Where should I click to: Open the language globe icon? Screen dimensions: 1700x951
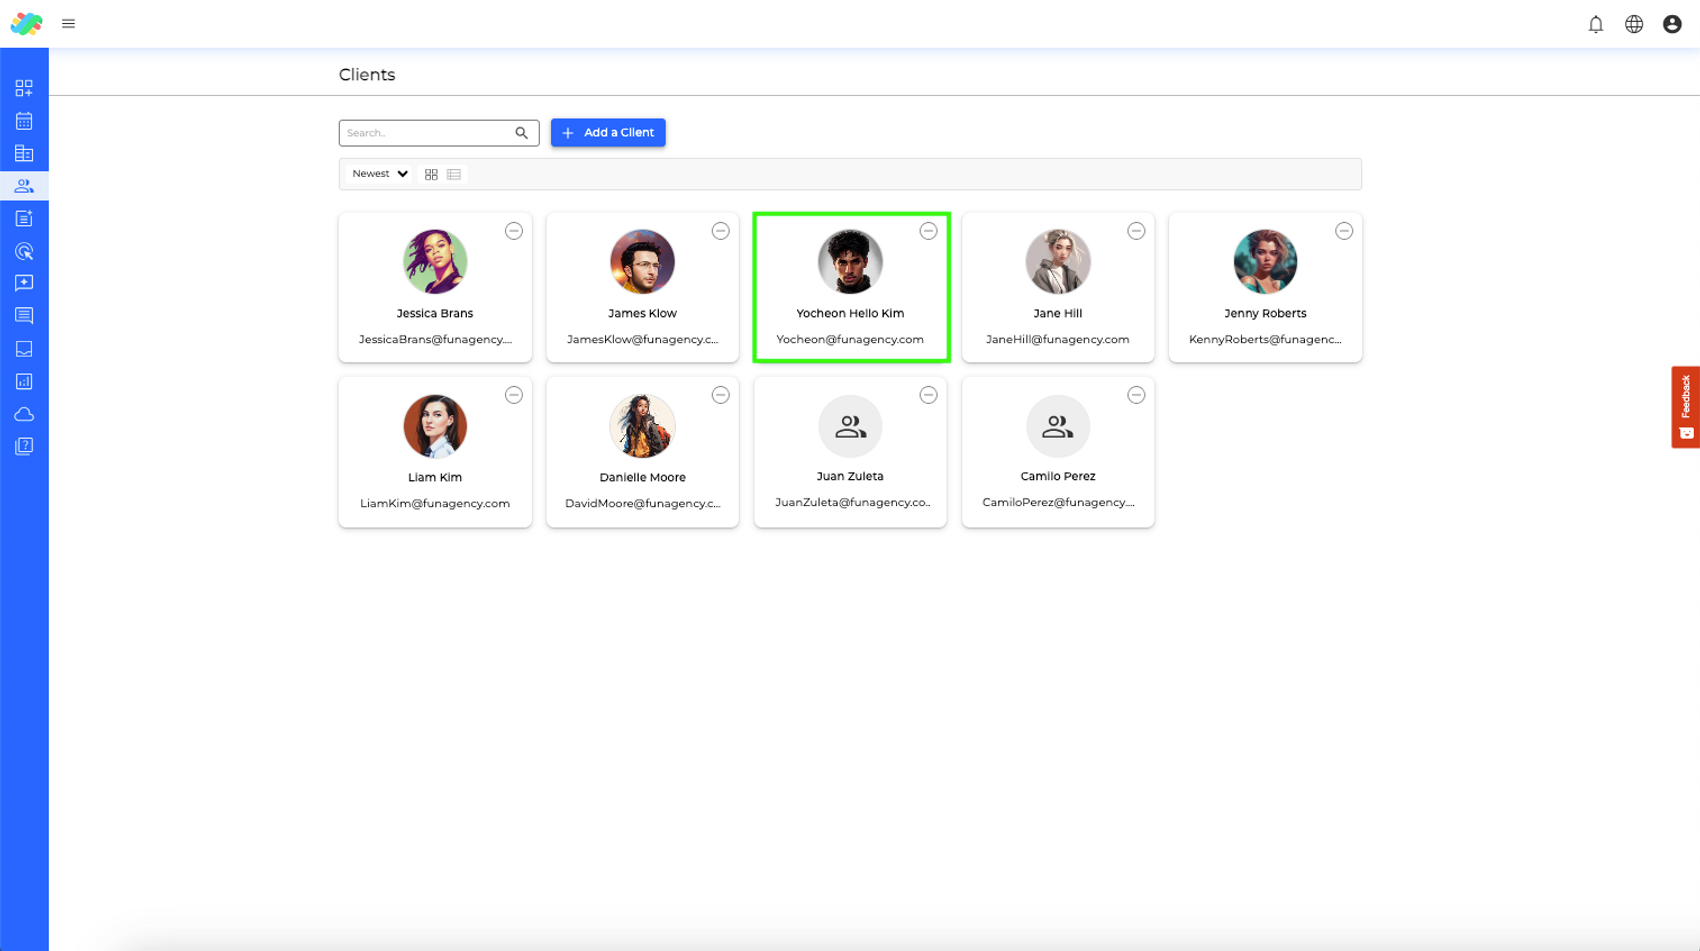point(1633,24)
